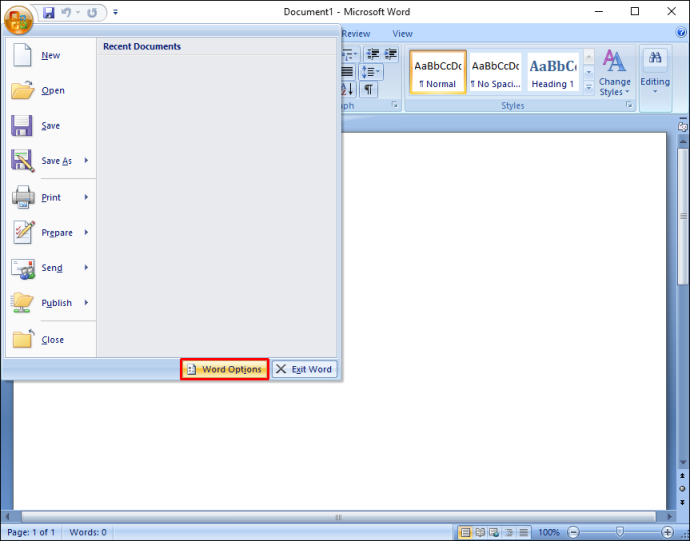
Task: Switch to Full Screen Reading view
Action: [x=480, y=533]
